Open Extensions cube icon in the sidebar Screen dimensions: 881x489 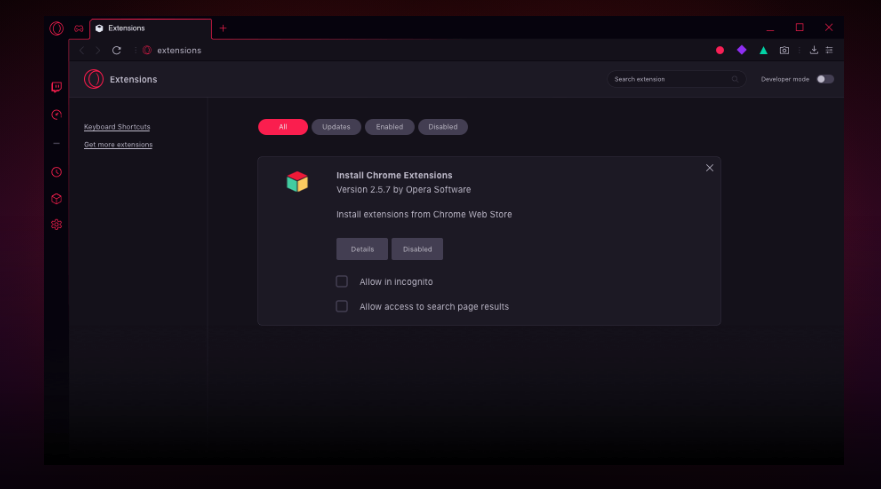56,199
